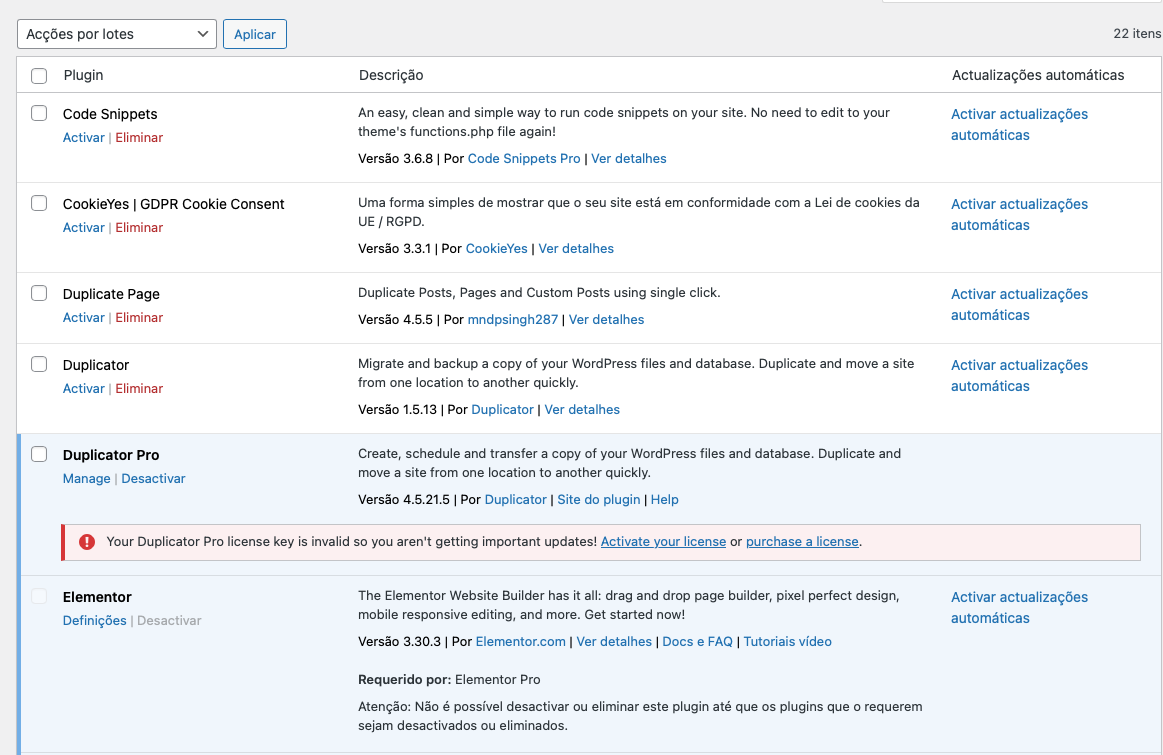Select the Duplicate Page plugin checkbox
1163x755 pixels.
tap(39, 293)
